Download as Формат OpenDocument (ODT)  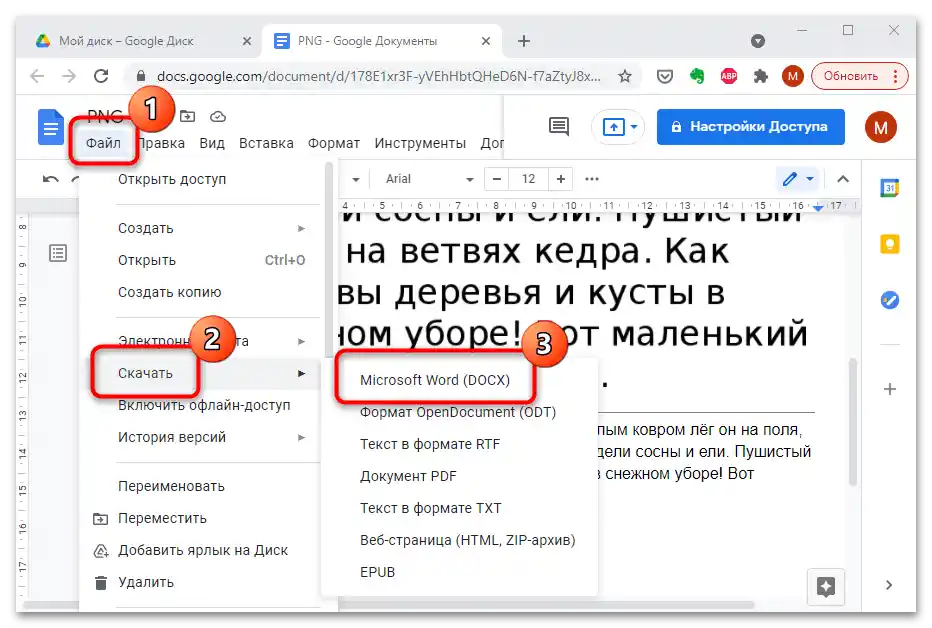point(459,412)
